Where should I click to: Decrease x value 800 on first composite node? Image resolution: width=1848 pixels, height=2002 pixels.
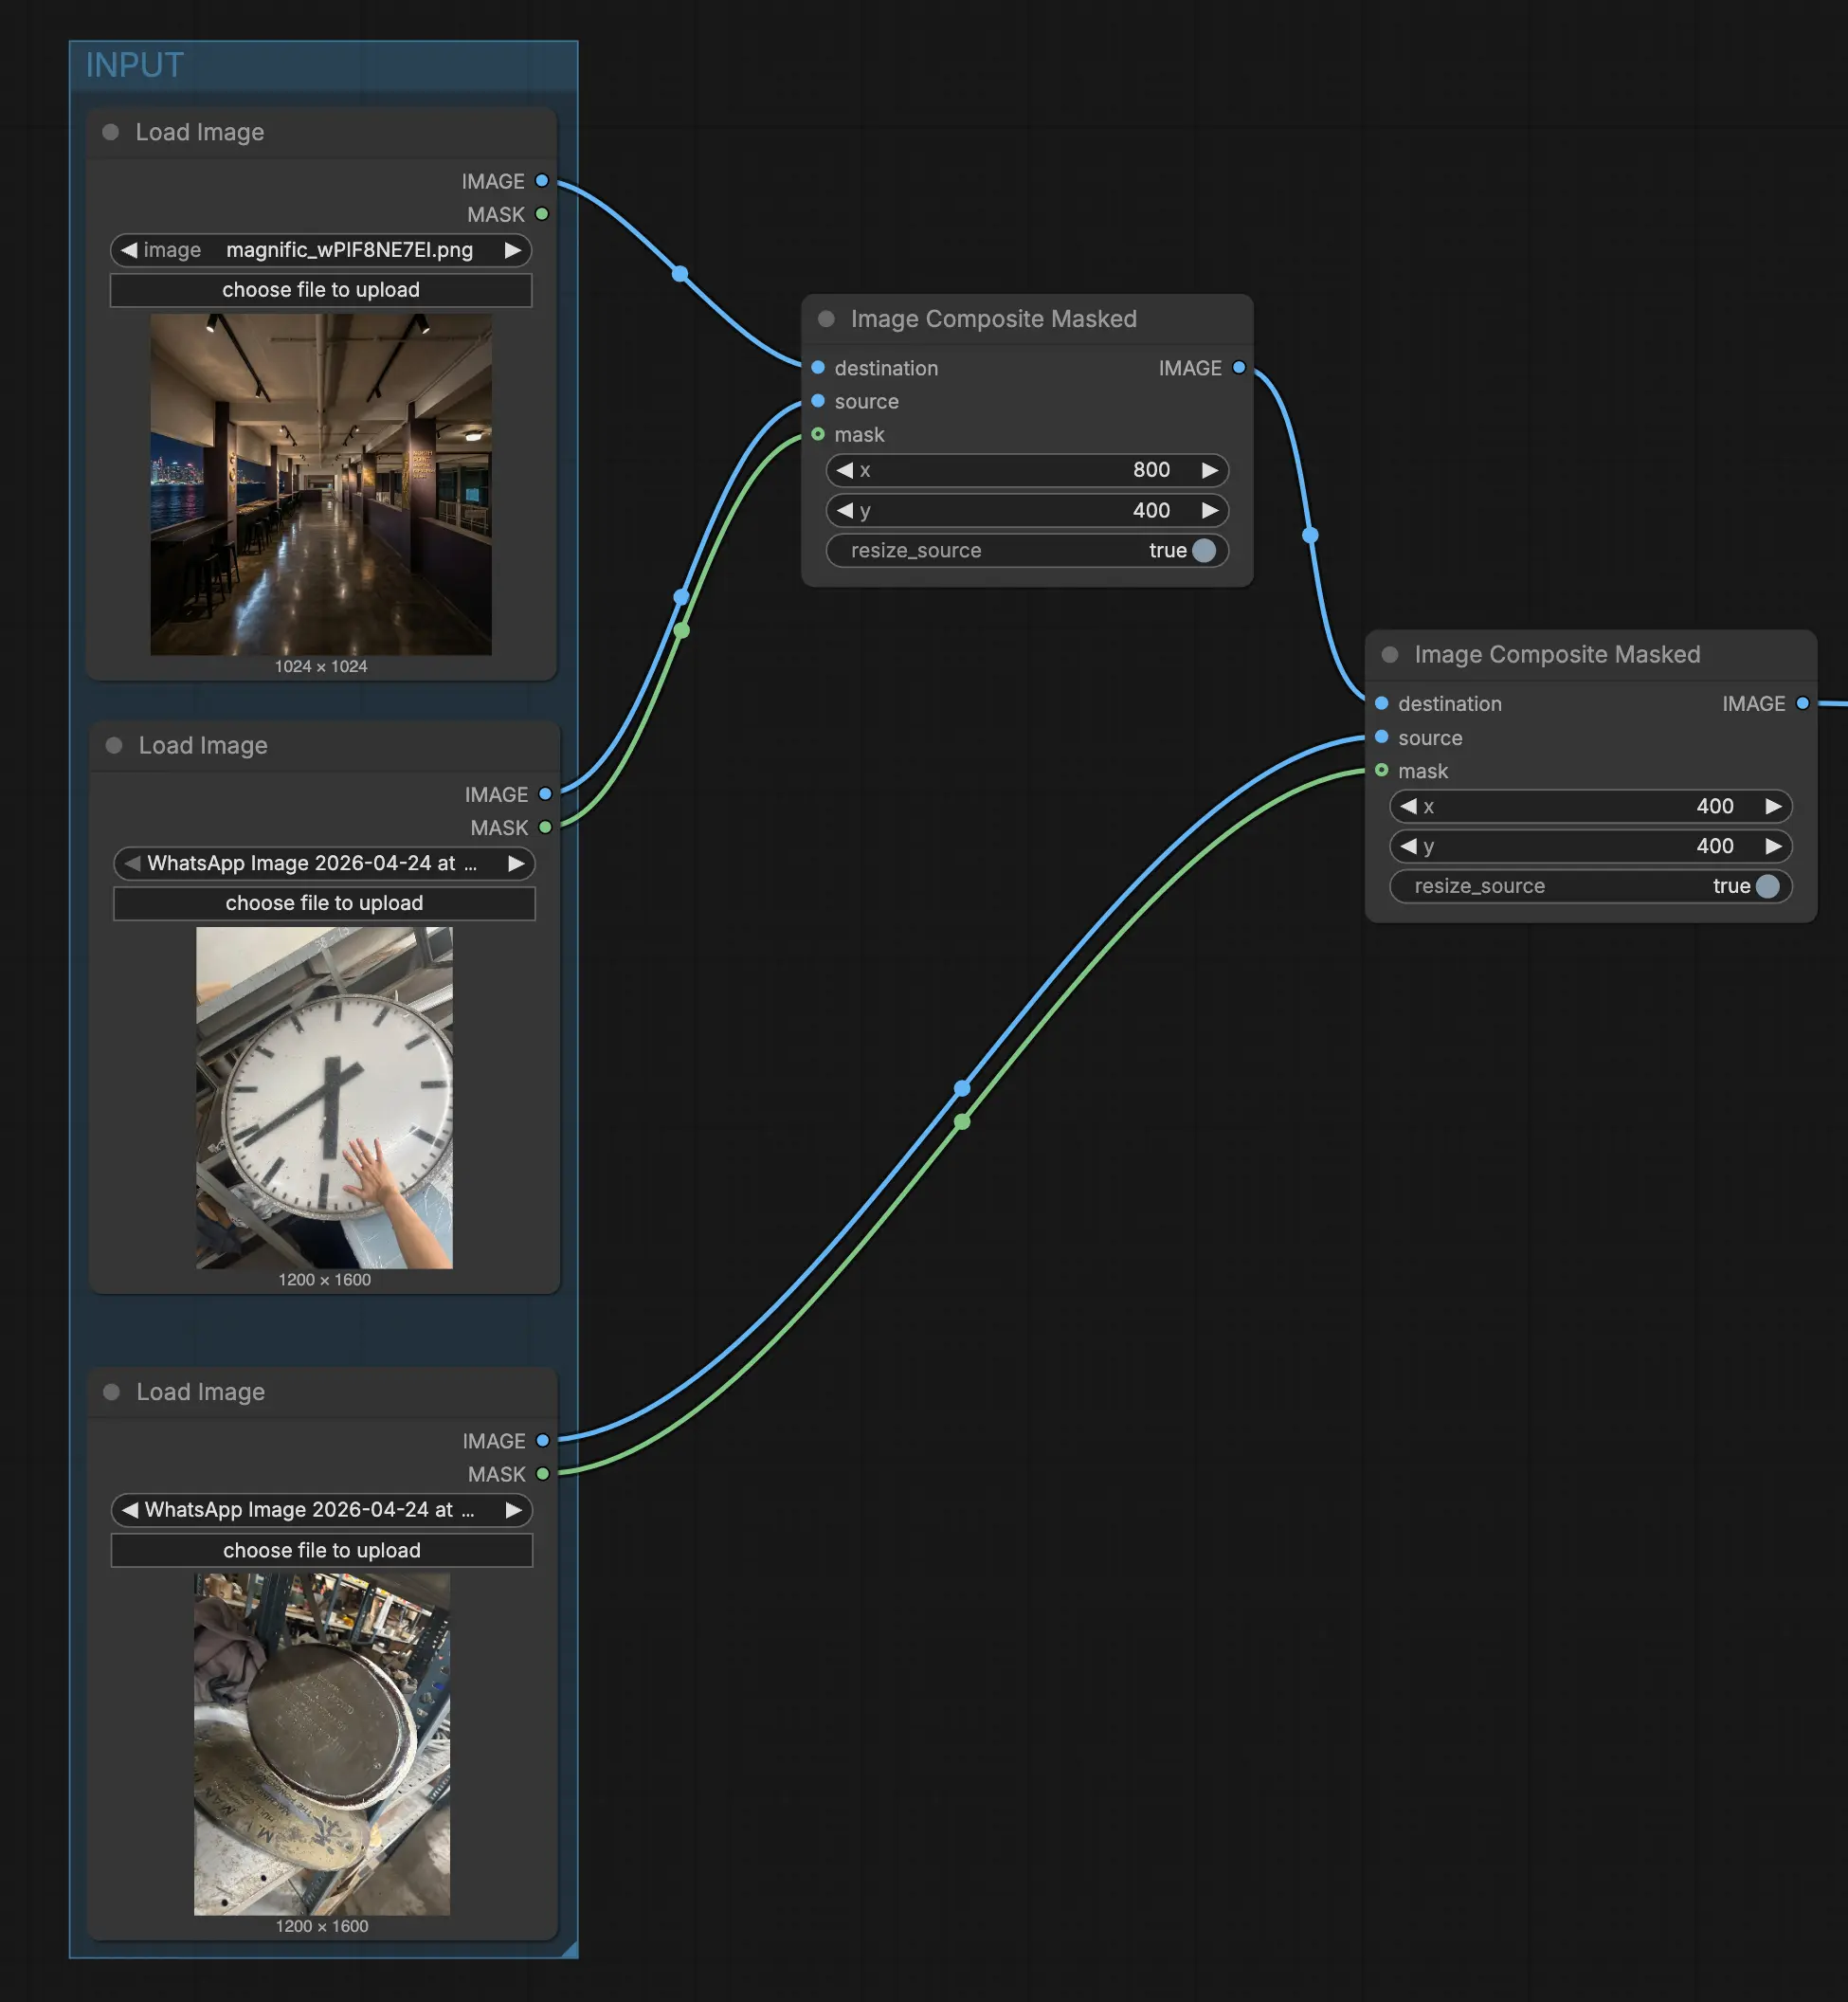(x=845, y=470)
